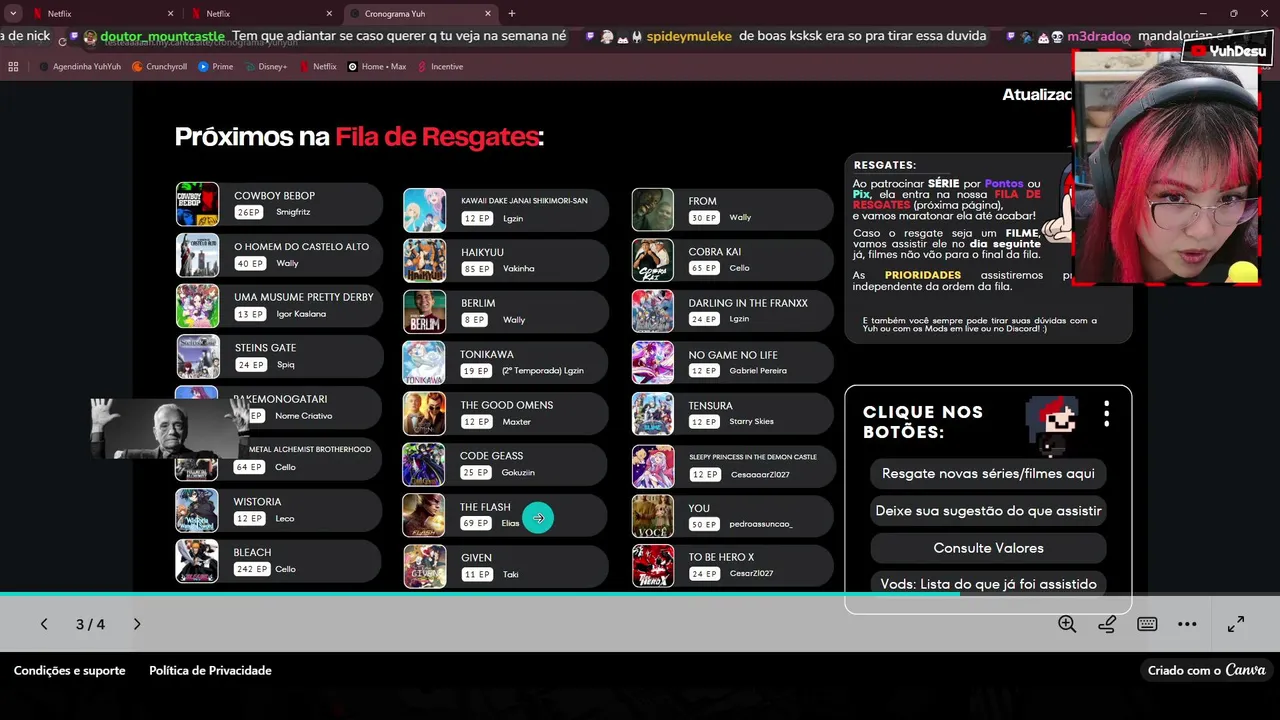
Task: Open Política de Privacidade link
Action: (210, 671)
